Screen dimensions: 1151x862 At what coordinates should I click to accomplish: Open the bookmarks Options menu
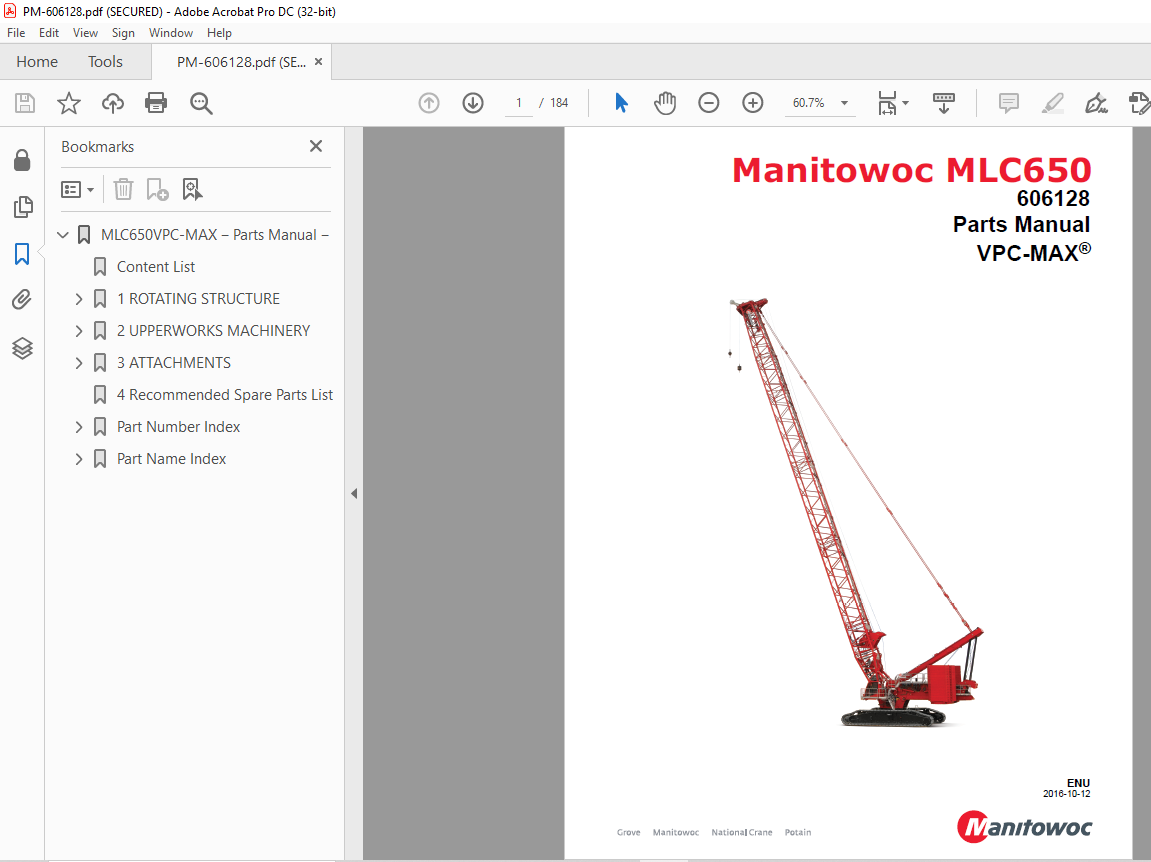[77, 189]
